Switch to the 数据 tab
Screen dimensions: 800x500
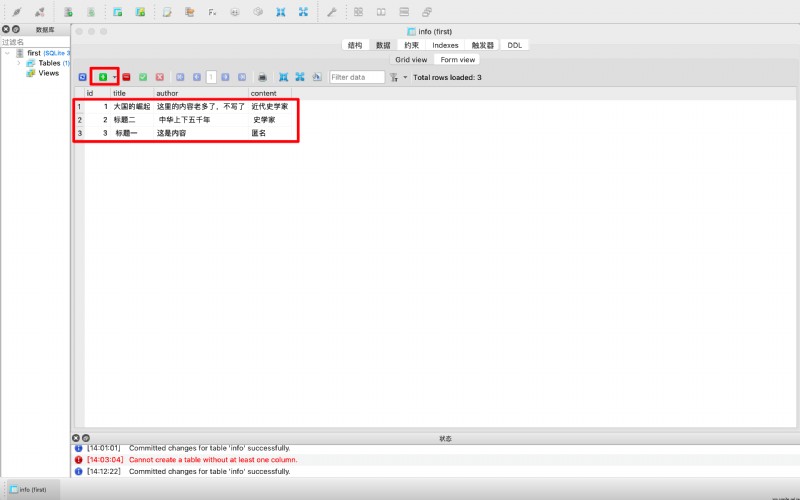(383, 45)
